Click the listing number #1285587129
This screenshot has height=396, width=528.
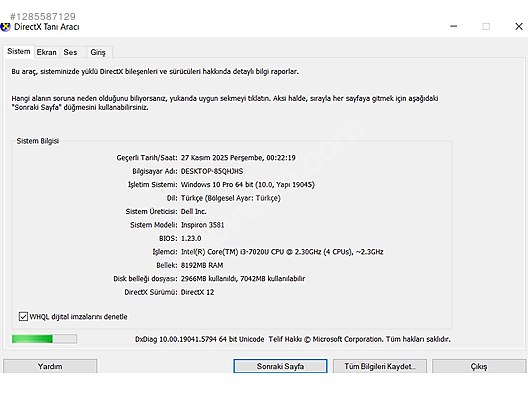coord(43,16)
